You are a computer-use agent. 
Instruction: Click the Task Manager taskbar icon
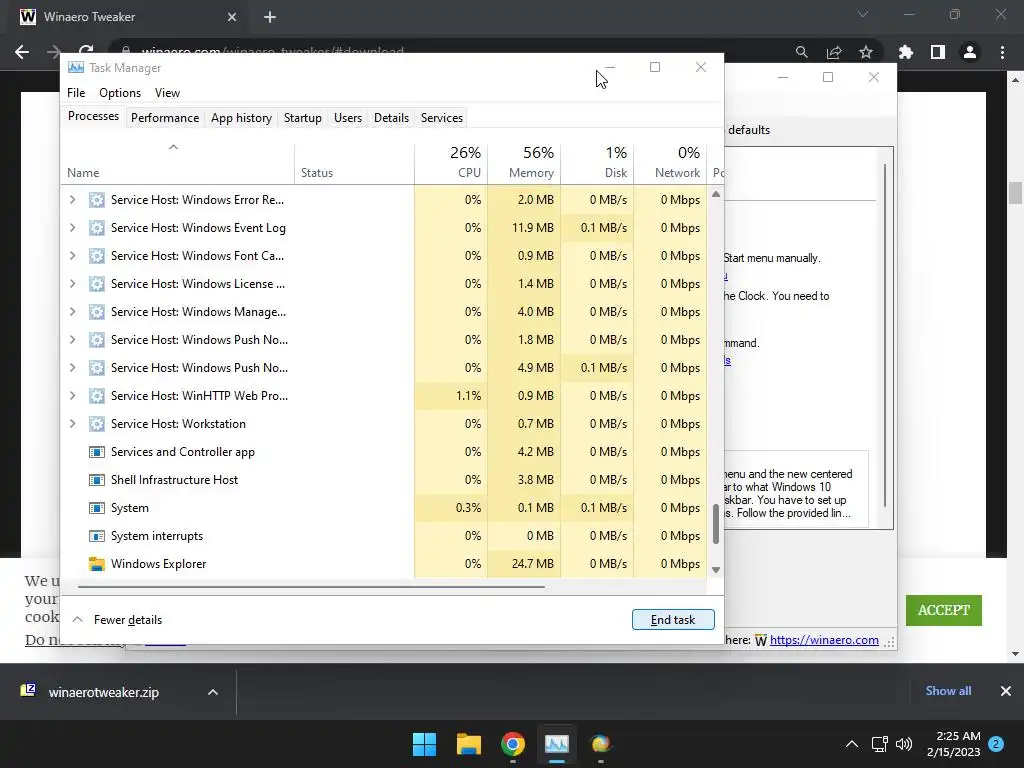click(557, 744)
